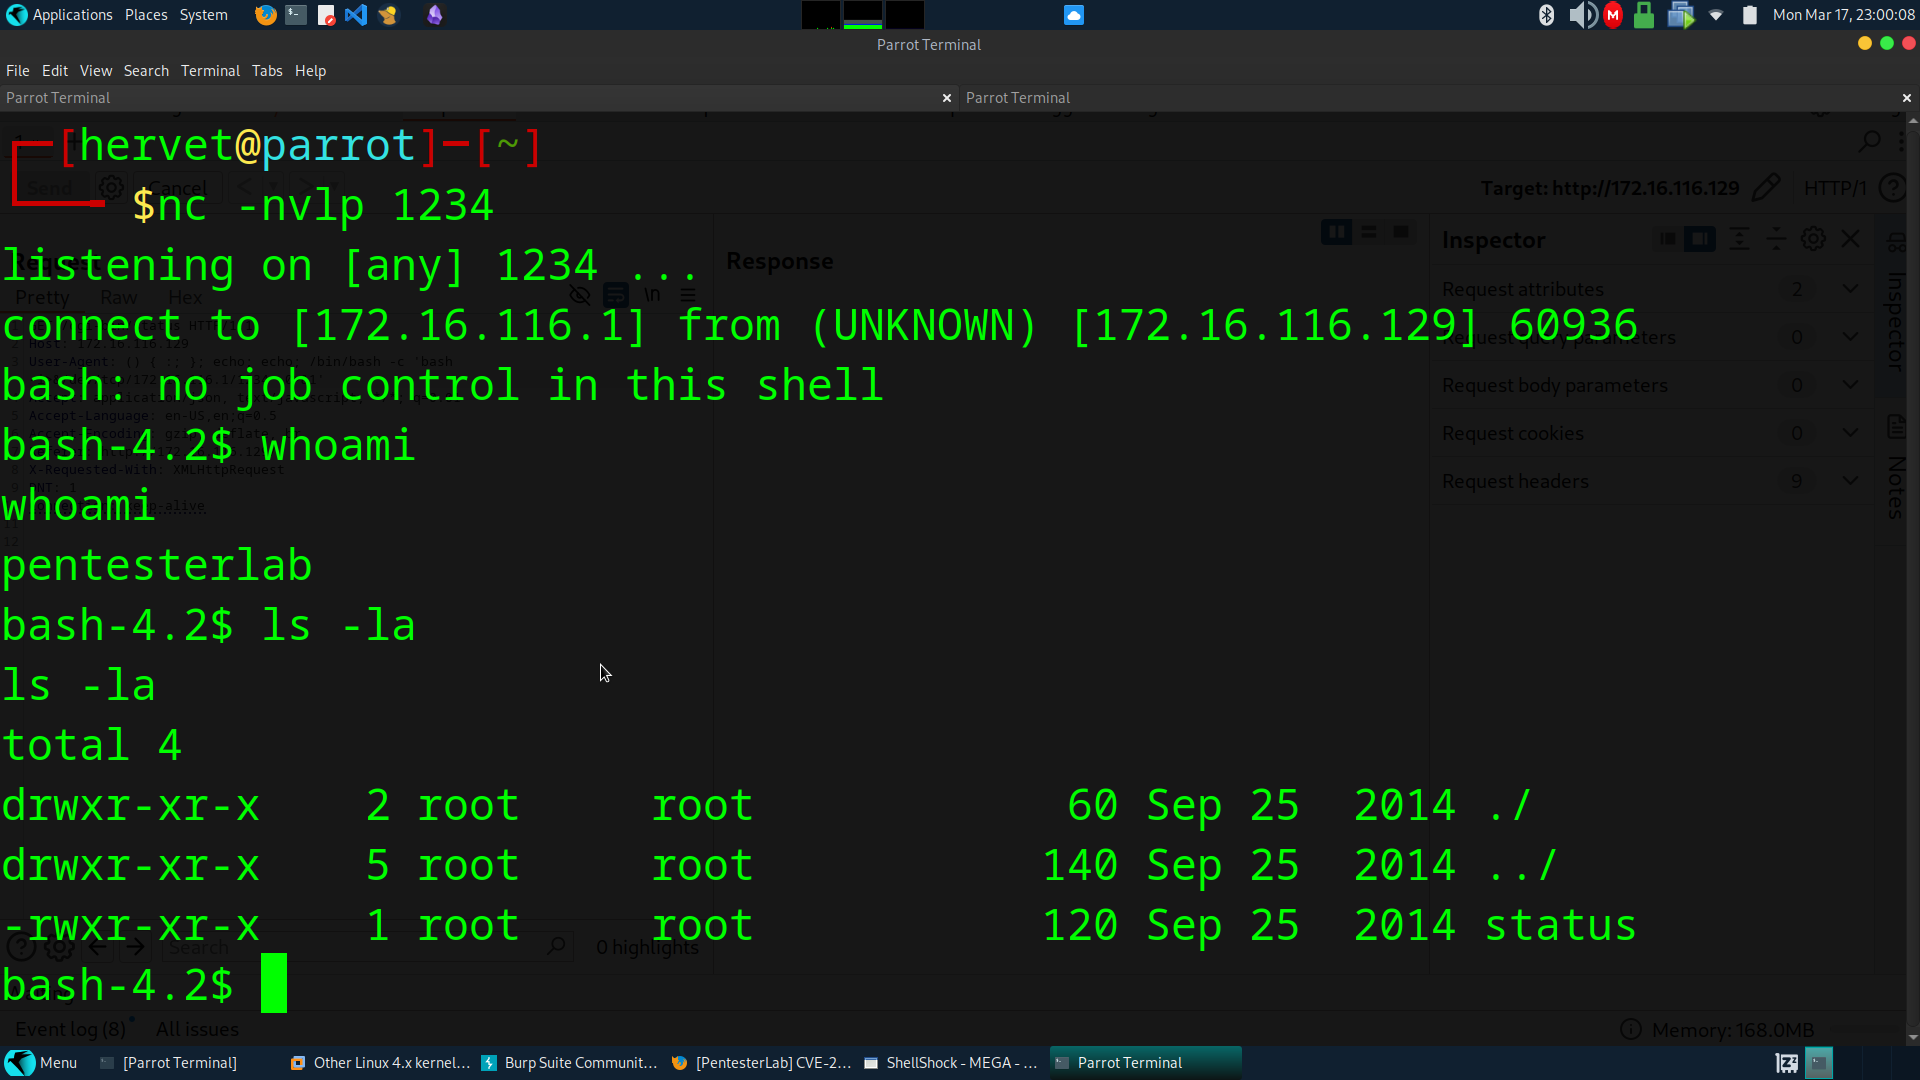Click the search magnifier icon above the Inspector
The image size is (1920, 1080).
(1868, 141)
